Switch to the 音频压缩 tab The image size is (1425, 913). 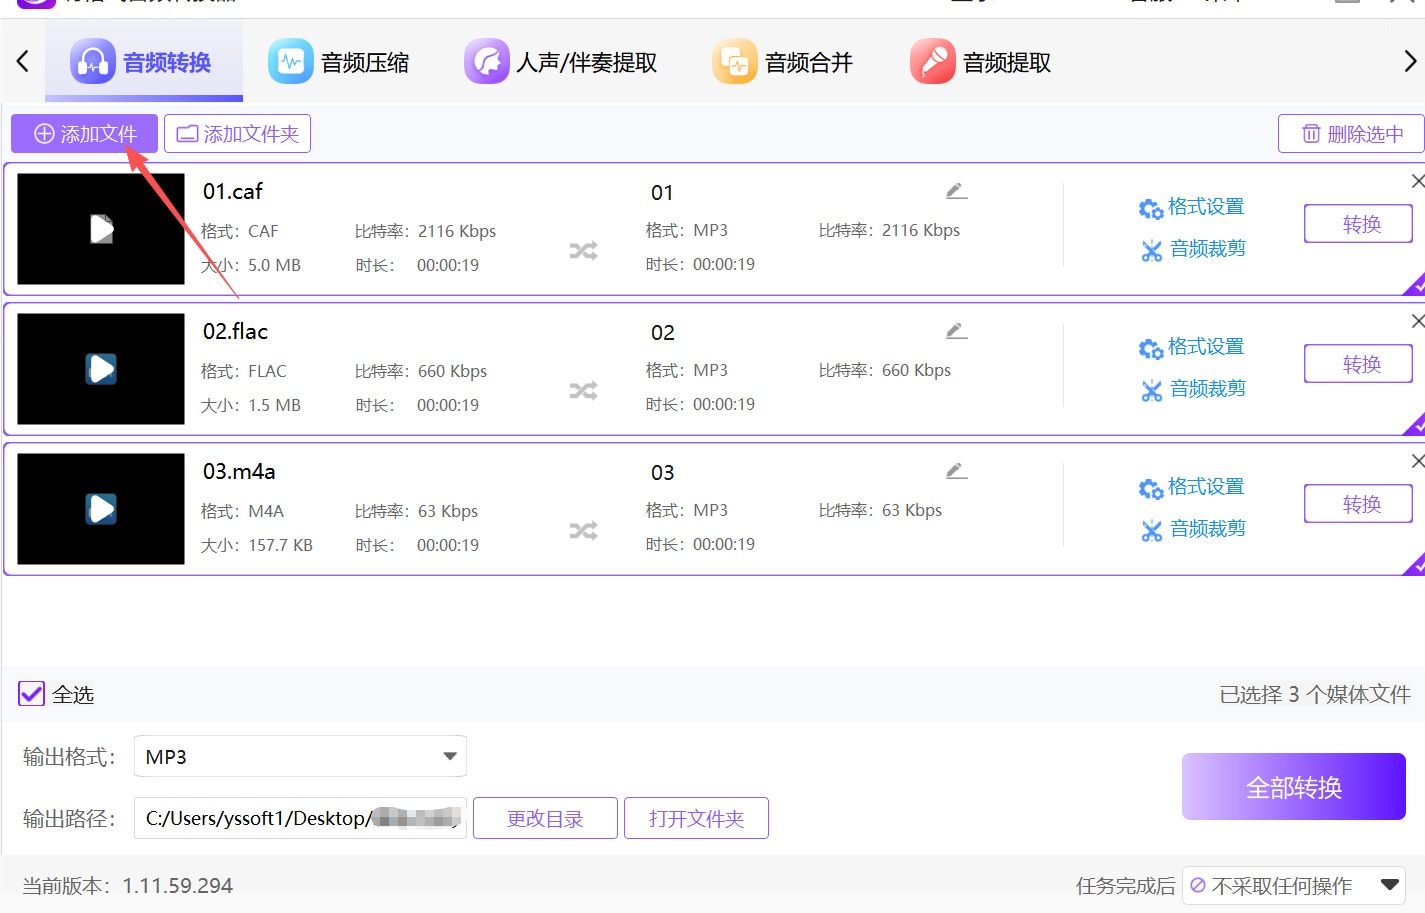(x=339, y=63)
